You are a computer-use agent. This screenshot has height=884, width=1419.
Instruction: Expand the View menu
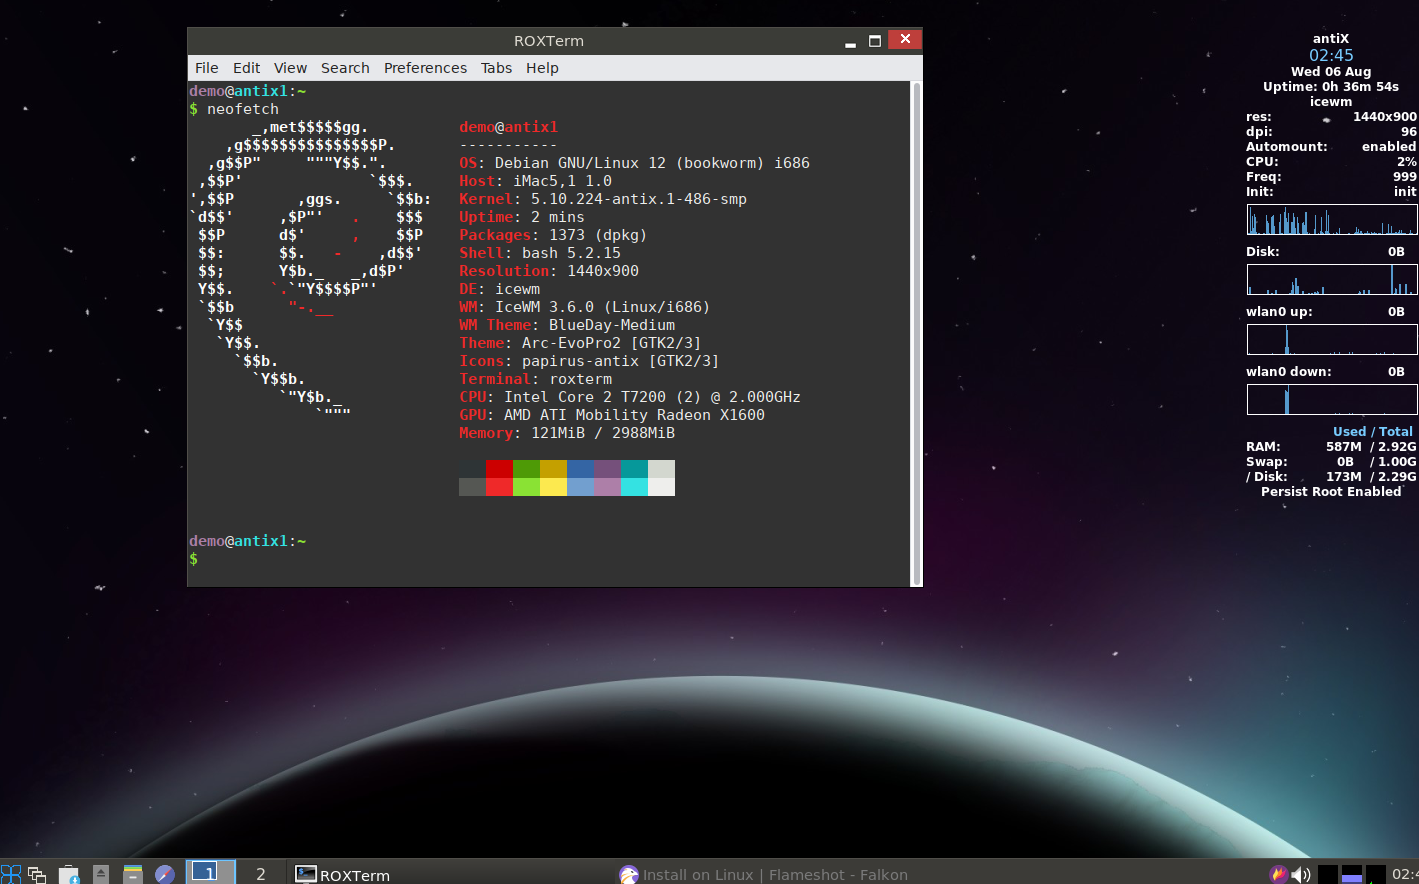point(290,68)
